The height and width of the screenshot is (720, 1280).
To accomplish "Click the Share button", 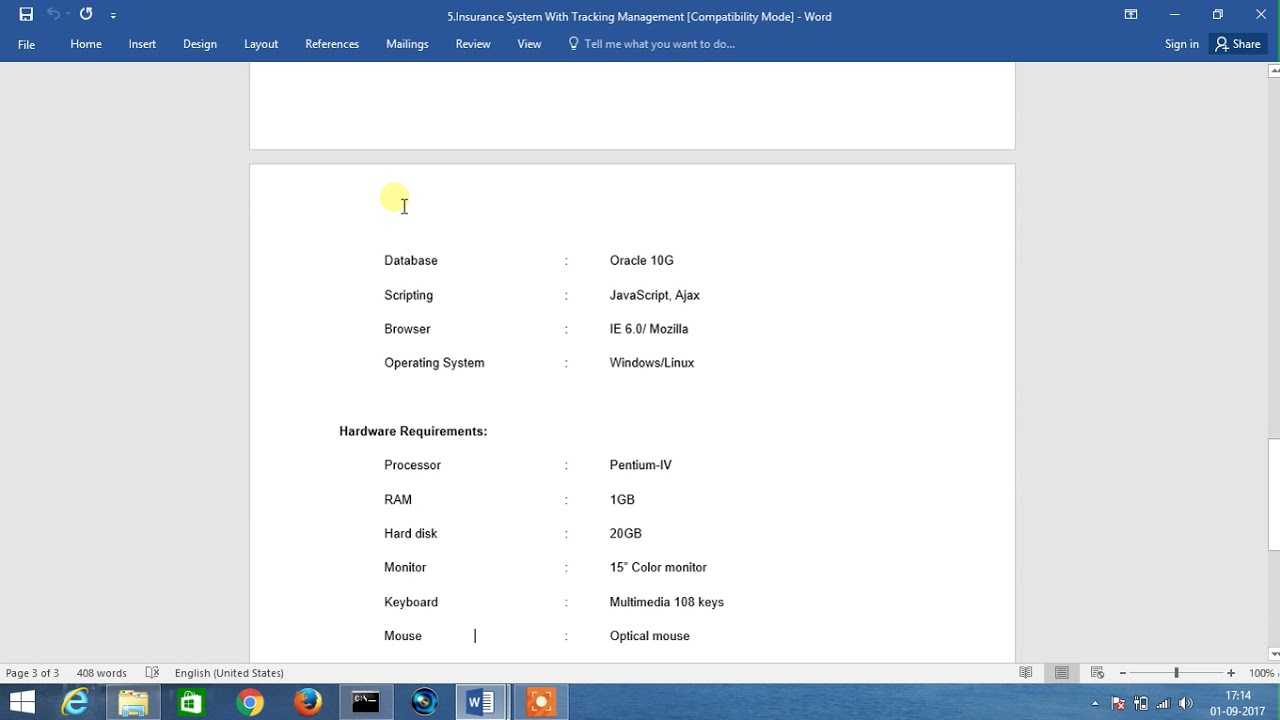I will pyautogui.click(x=1238, y=44).
